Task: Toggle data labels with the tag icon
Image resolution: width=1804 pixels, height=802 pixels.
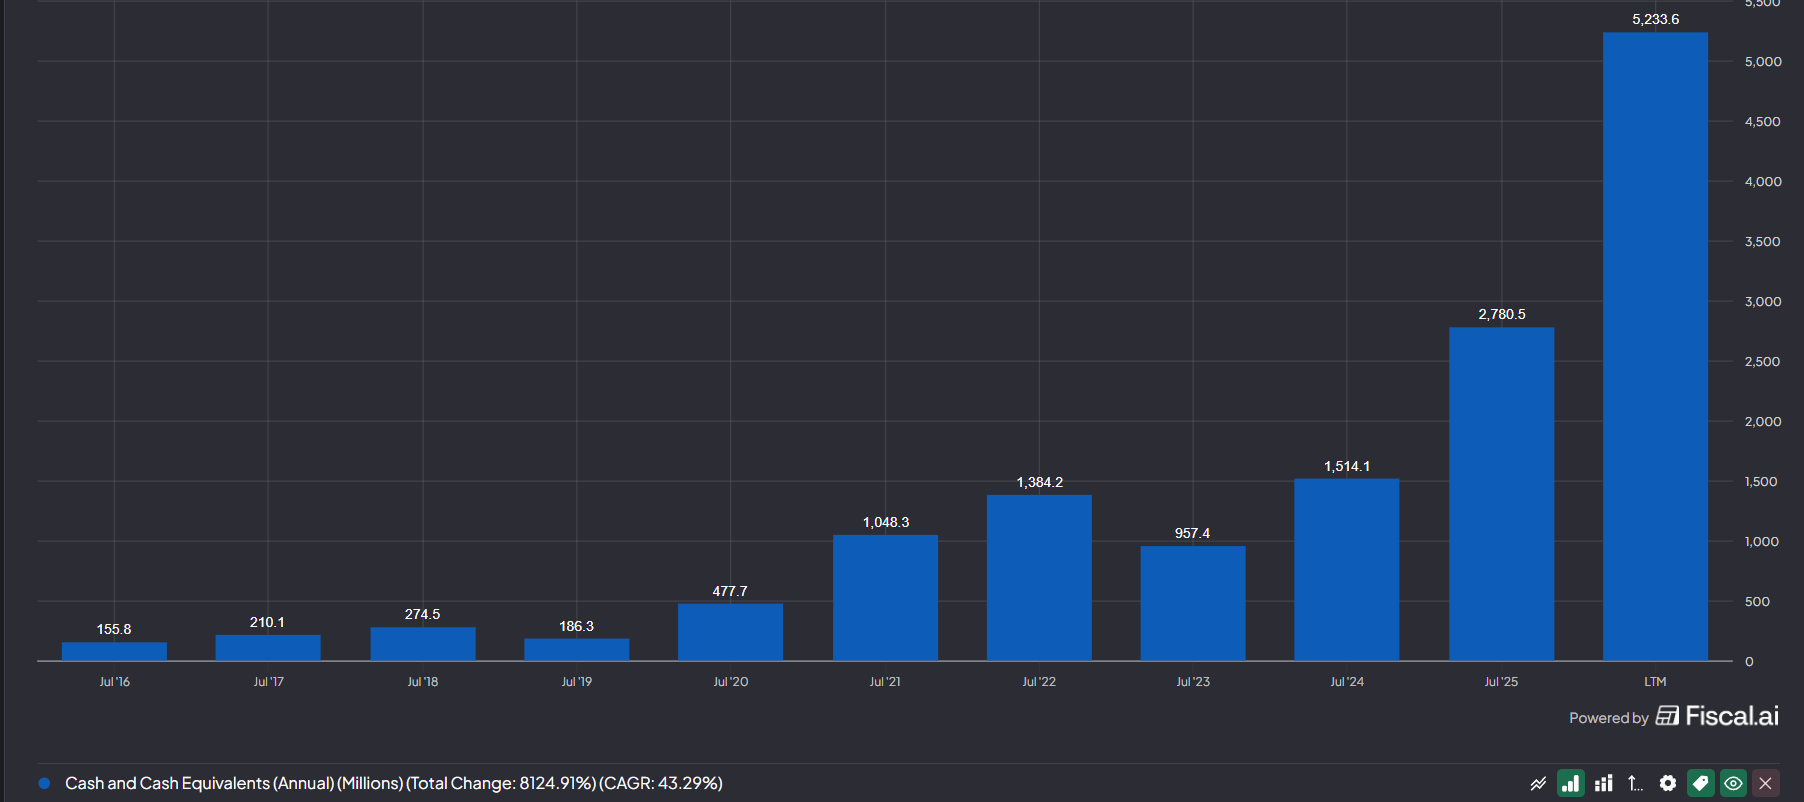Action: [x=1700, y=783]
